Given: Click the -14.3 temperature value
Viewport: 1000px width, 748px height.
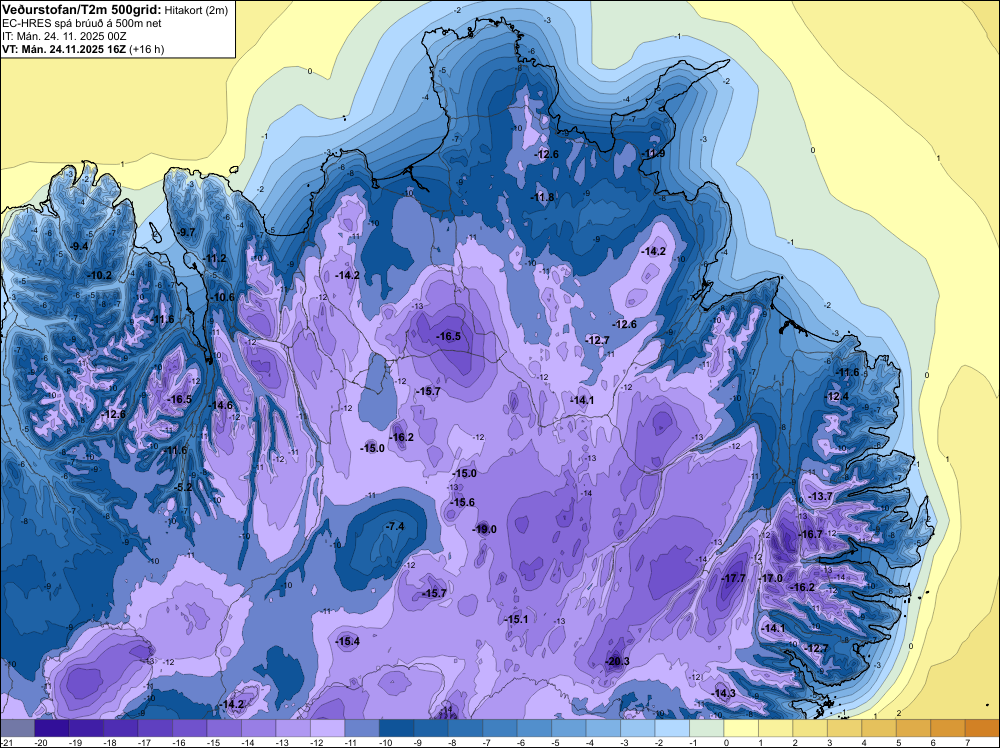Looking at the screenshot, I should click(x=724, y=693).
